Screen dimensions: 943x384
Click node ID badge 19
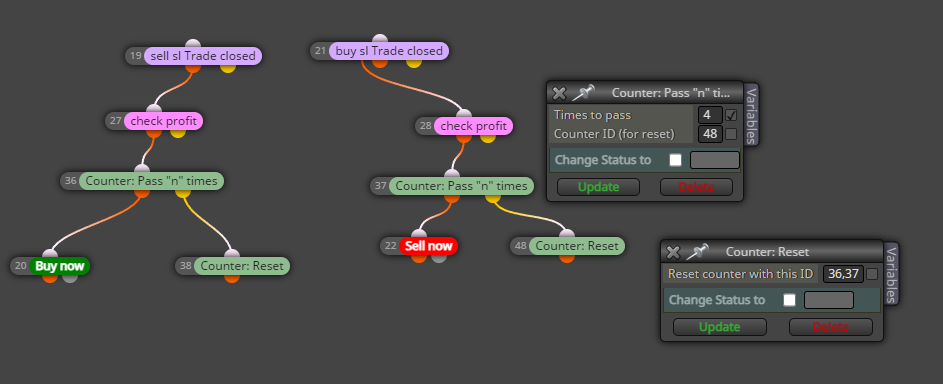point(135,56)
